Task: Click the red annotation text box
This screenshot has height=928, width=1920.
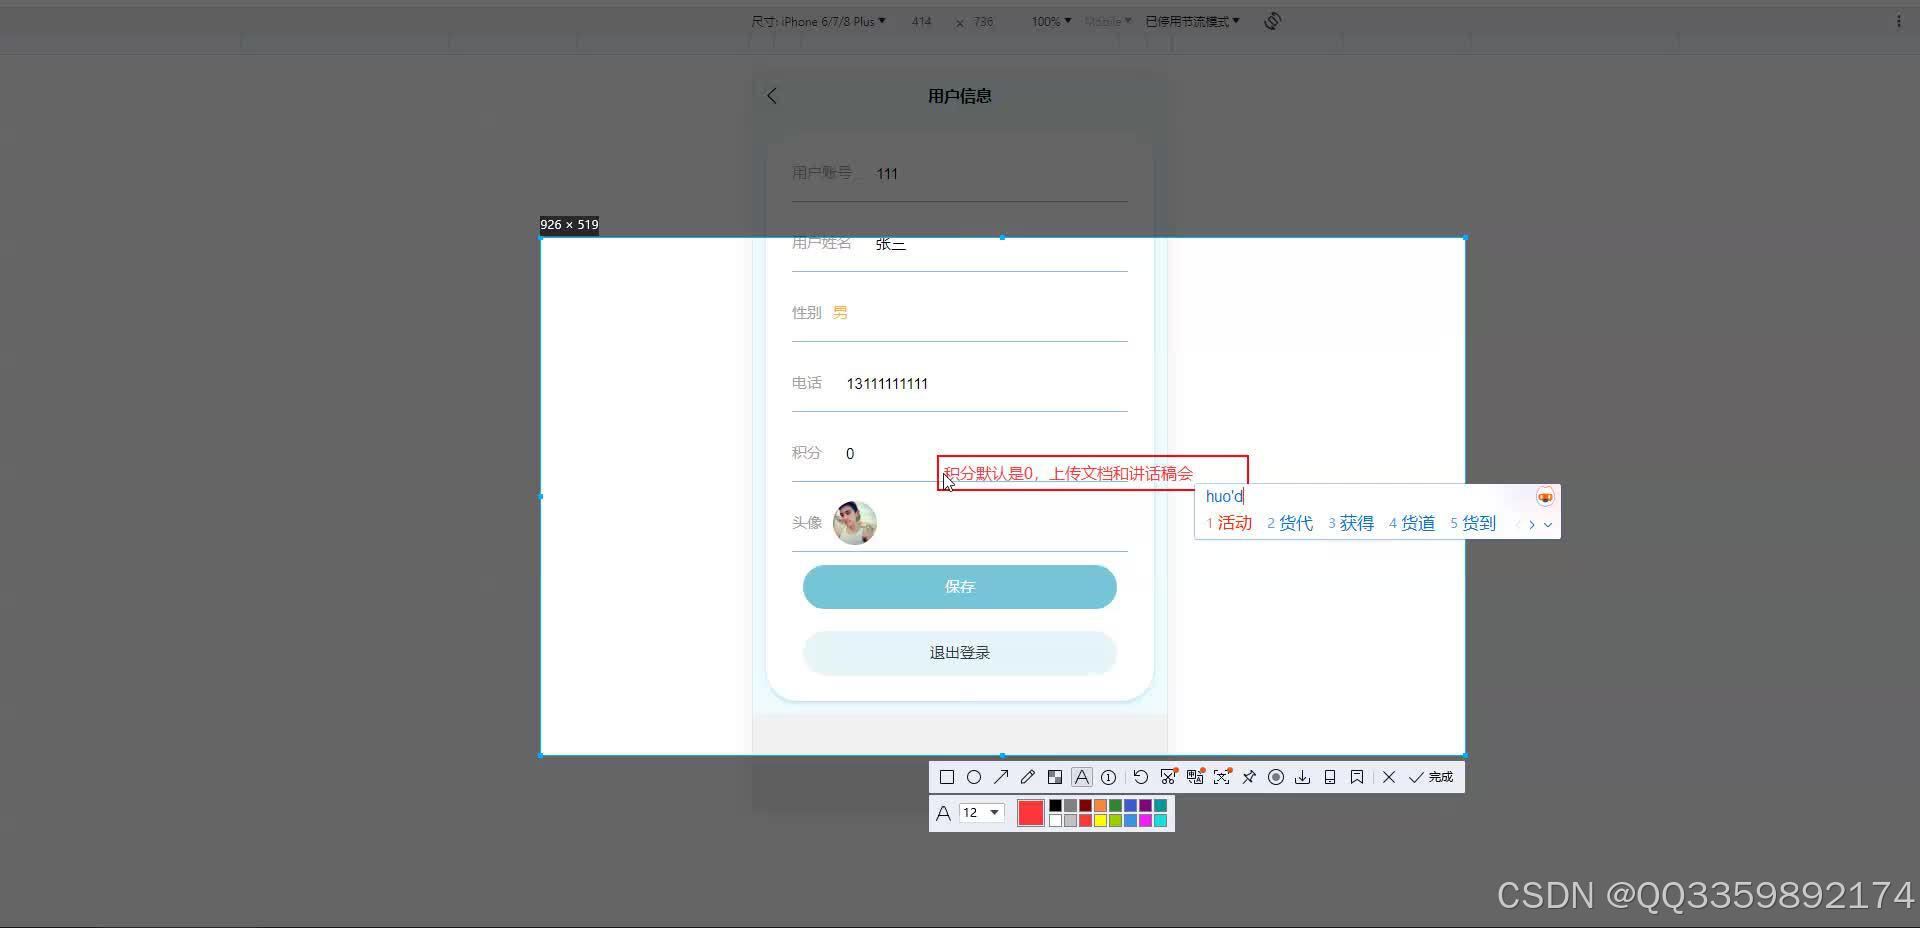Action: click(1093, 473)
